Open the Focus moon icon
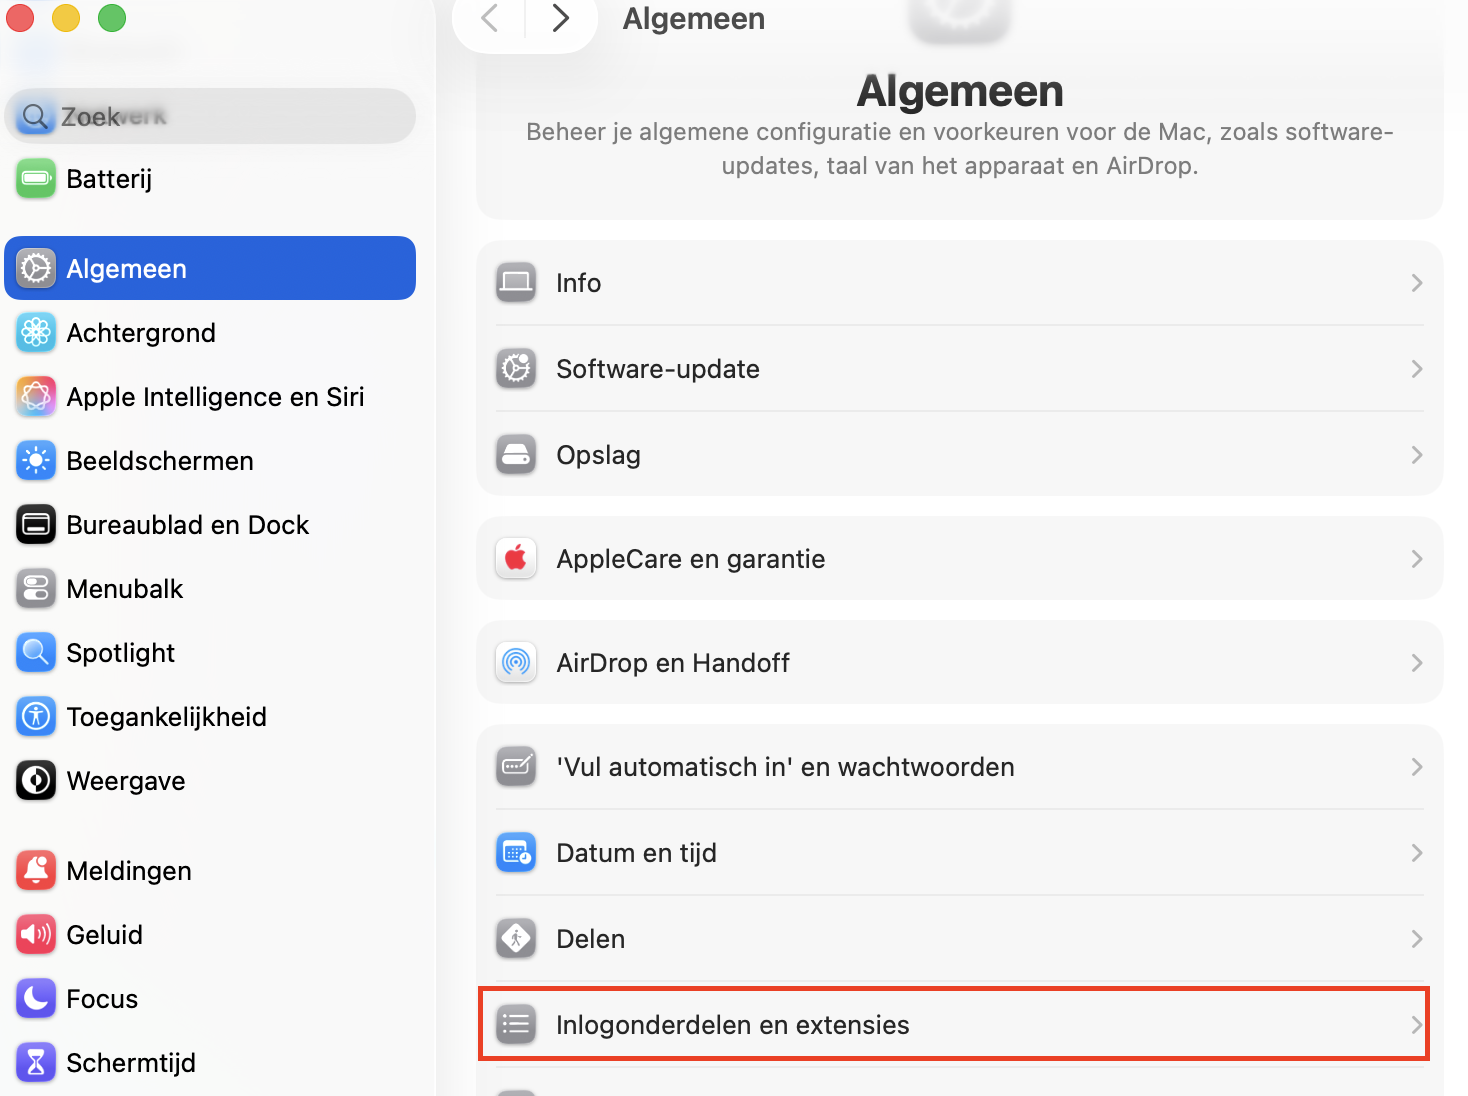 (36, 998)
